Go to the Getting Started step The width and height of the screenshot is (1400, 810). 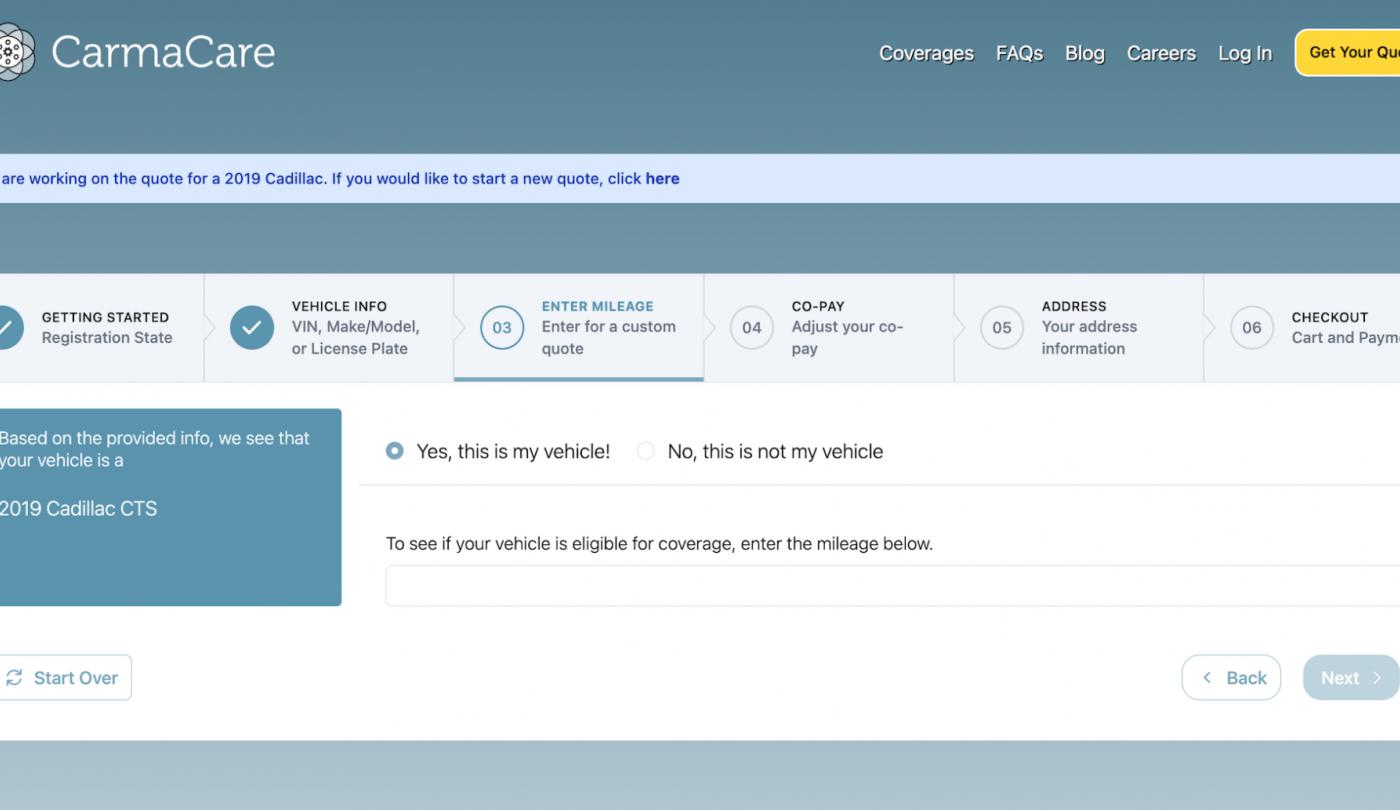(101, 327)
